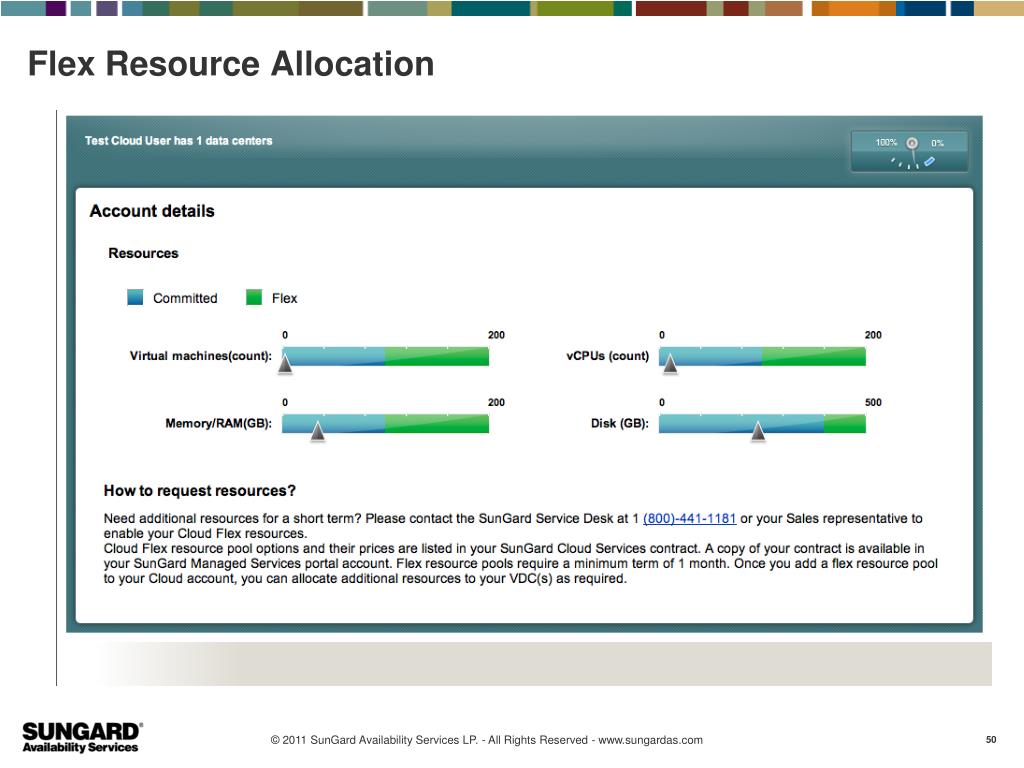The image size is (1024, 768).
Task: Click the 'How to request resources?' heading
Action: click(200, 491)
